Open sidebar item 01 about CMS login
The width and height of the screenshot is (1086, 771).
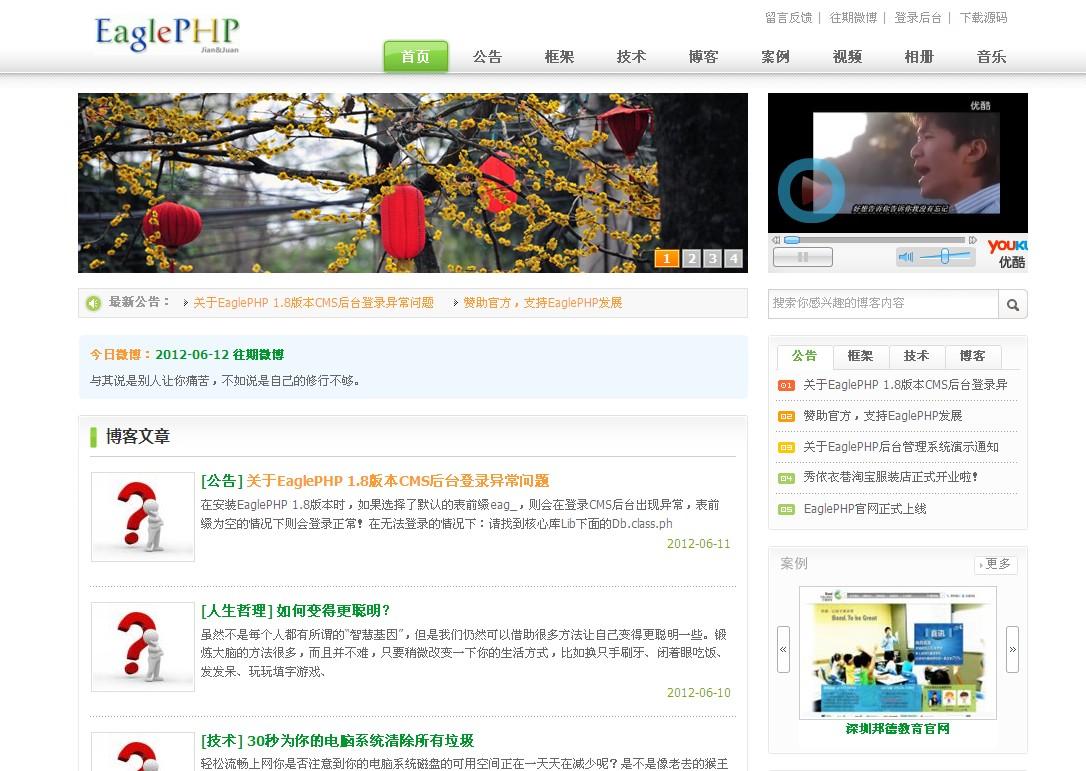coord(905,385)
